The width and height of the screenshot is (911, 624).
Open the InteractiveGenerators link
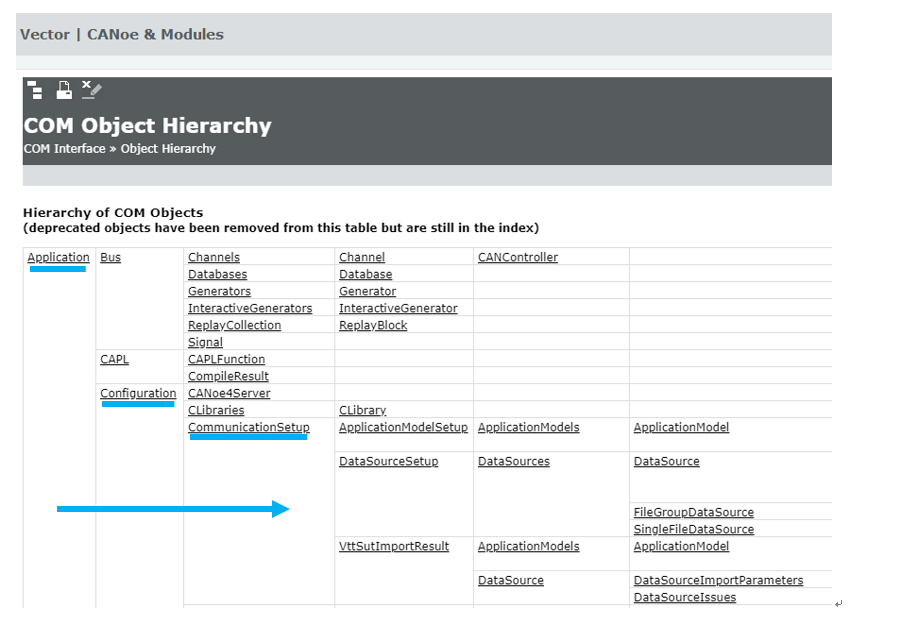click(250, 308)
